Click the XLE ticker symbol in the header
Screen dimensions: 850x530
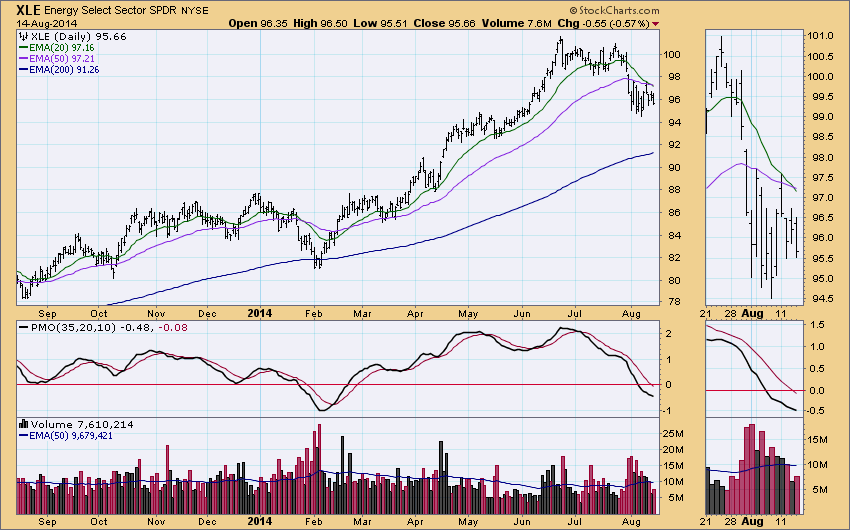pos(28,10)
